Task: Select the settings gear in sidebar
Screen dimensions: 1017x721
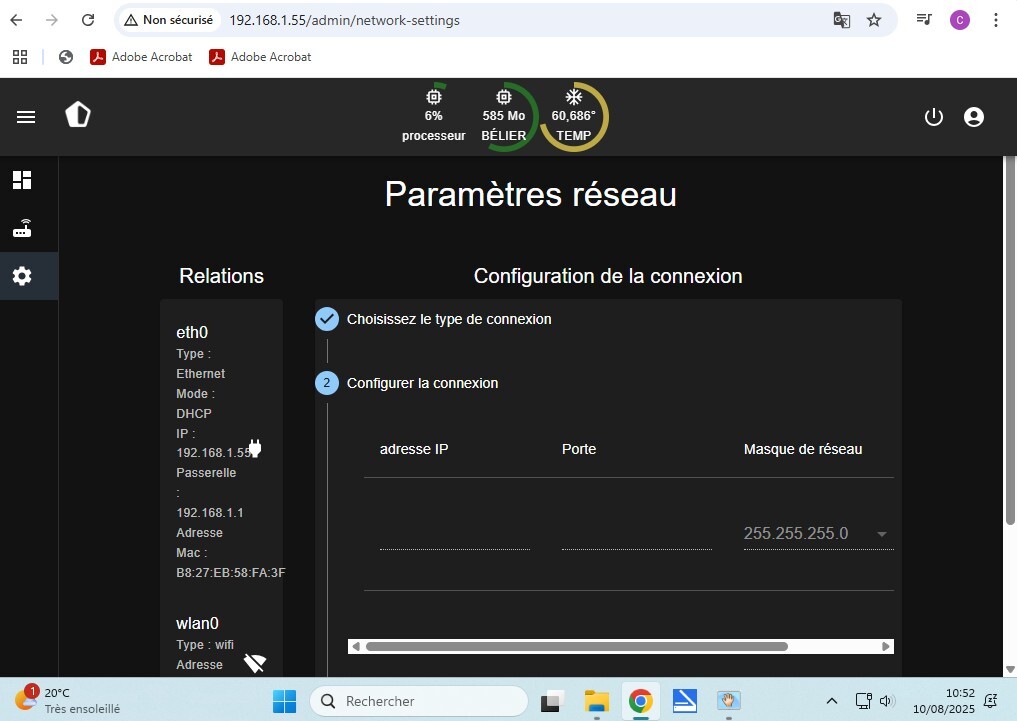Action: click(22, 276)
